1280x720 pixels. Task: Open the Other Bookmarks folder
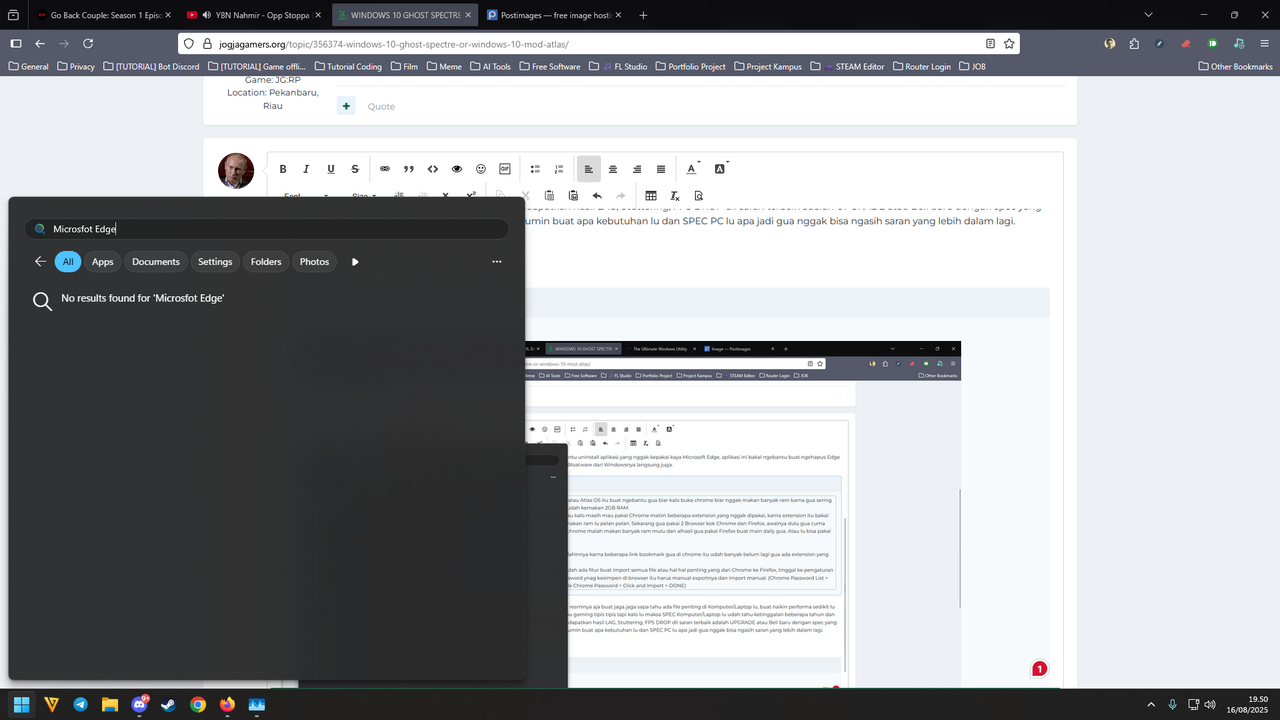1235,67
